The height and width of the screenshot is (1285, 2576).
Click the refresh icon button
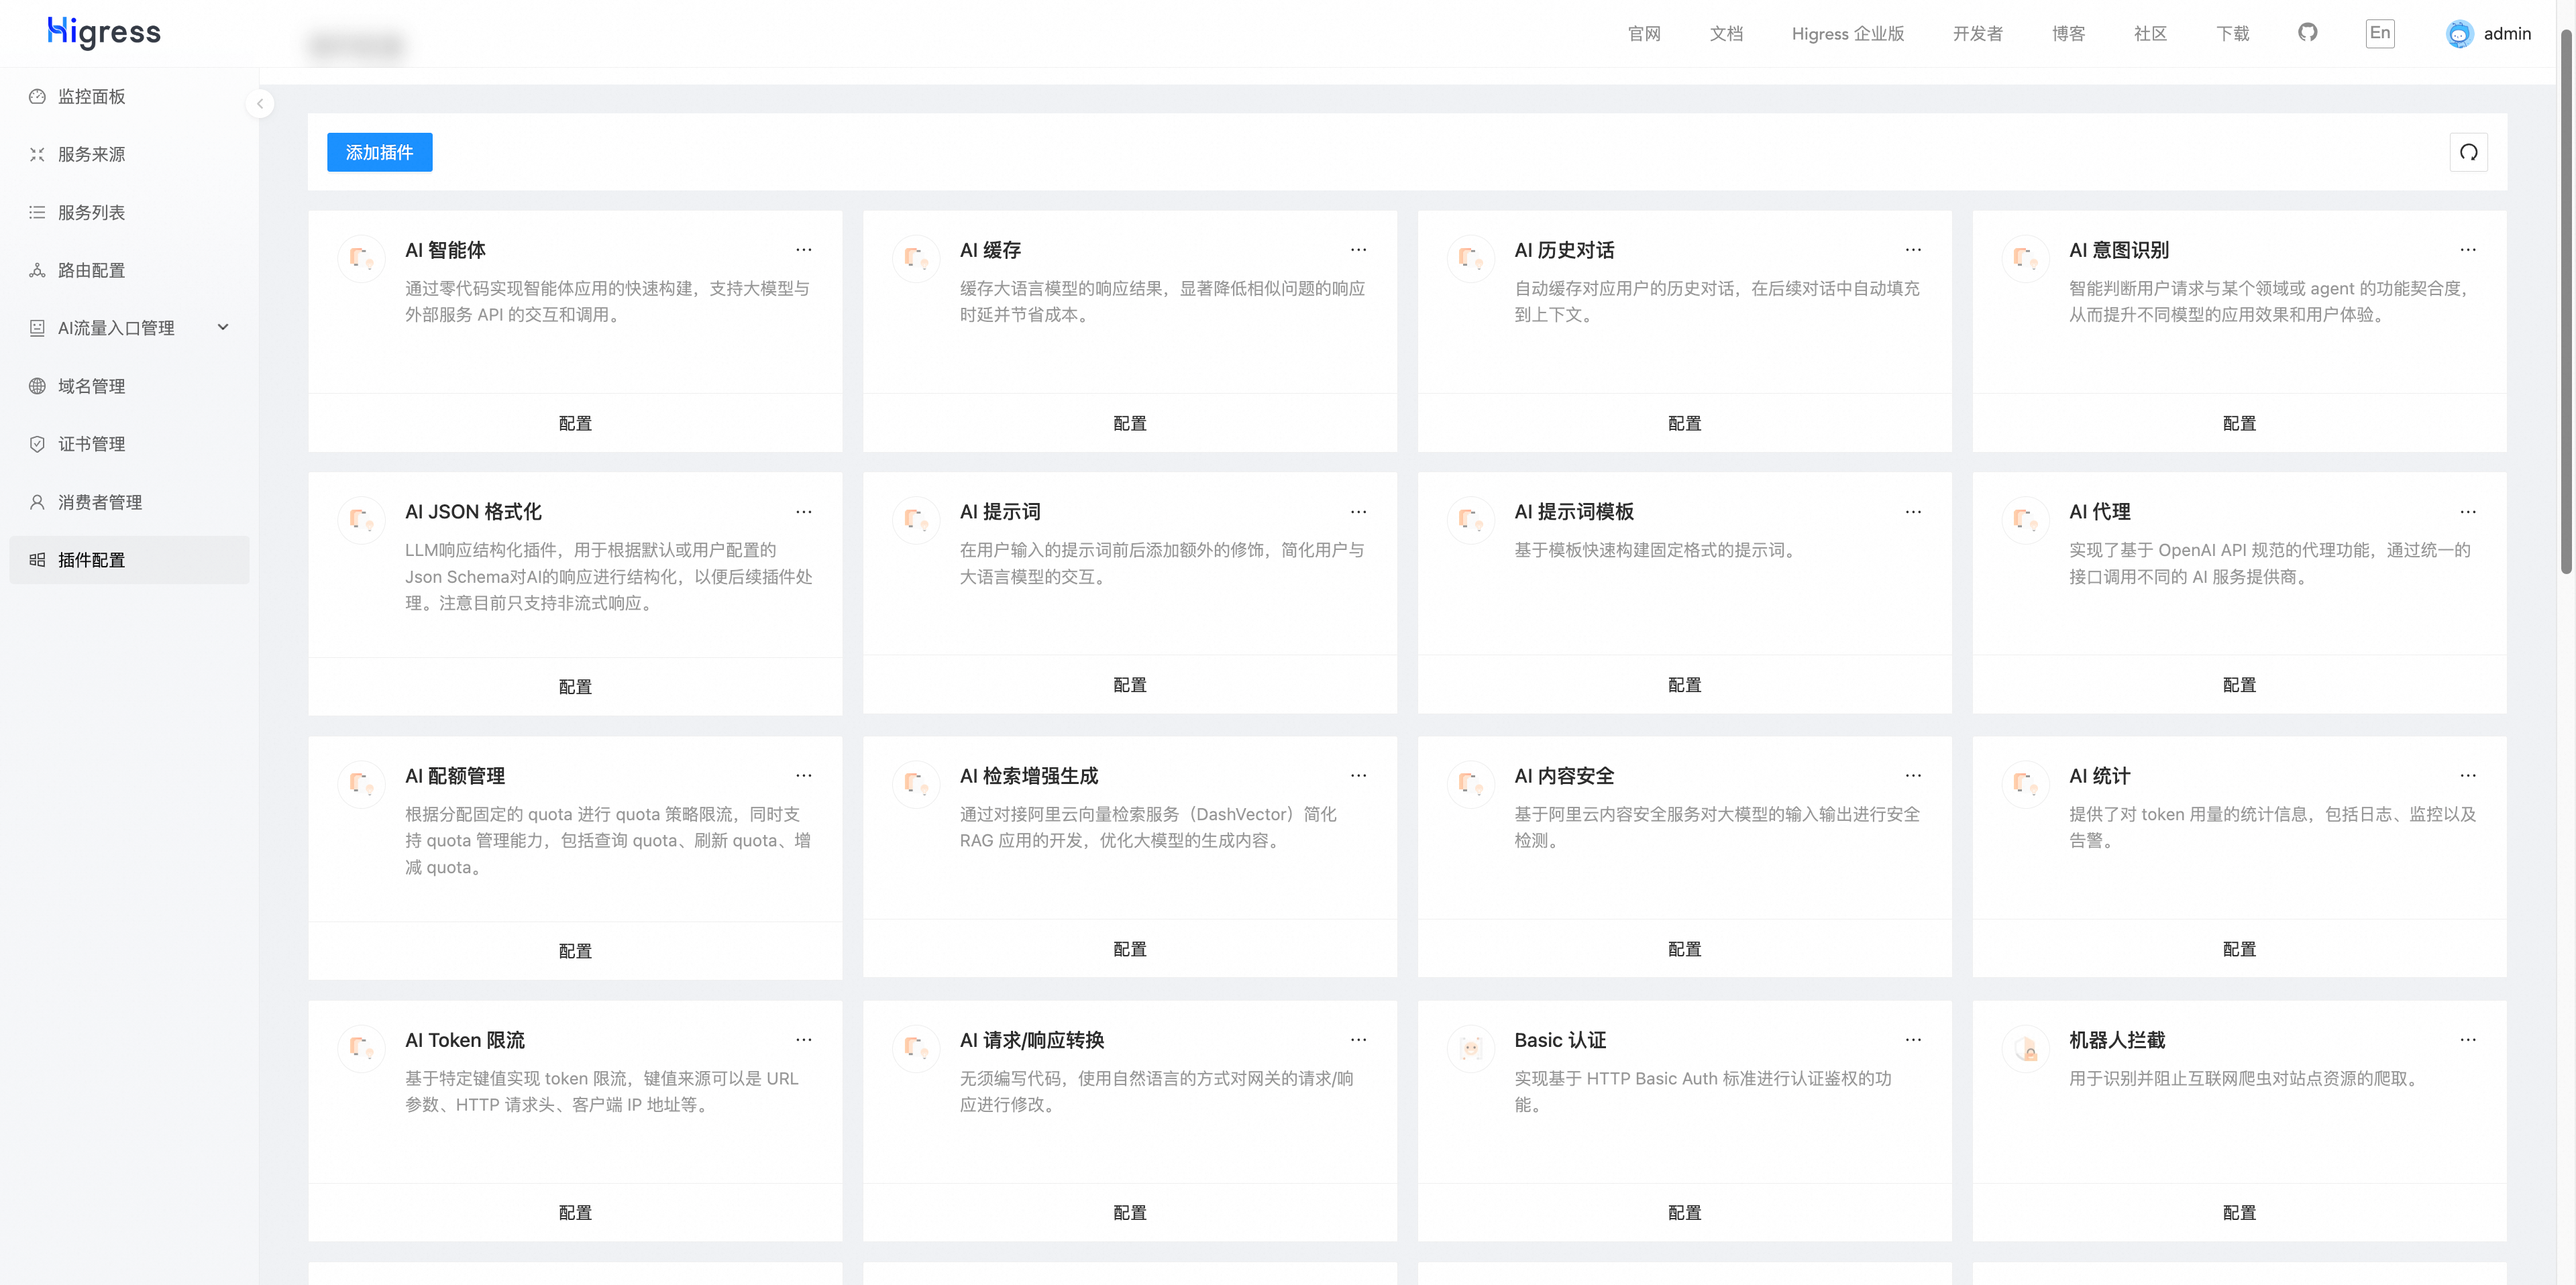coord(2468,152)
